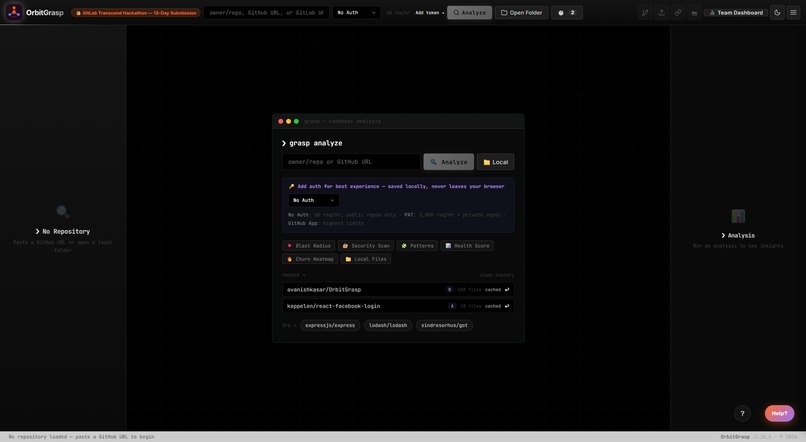Click the Analysis panel chart icon

(x=738, y=216)
